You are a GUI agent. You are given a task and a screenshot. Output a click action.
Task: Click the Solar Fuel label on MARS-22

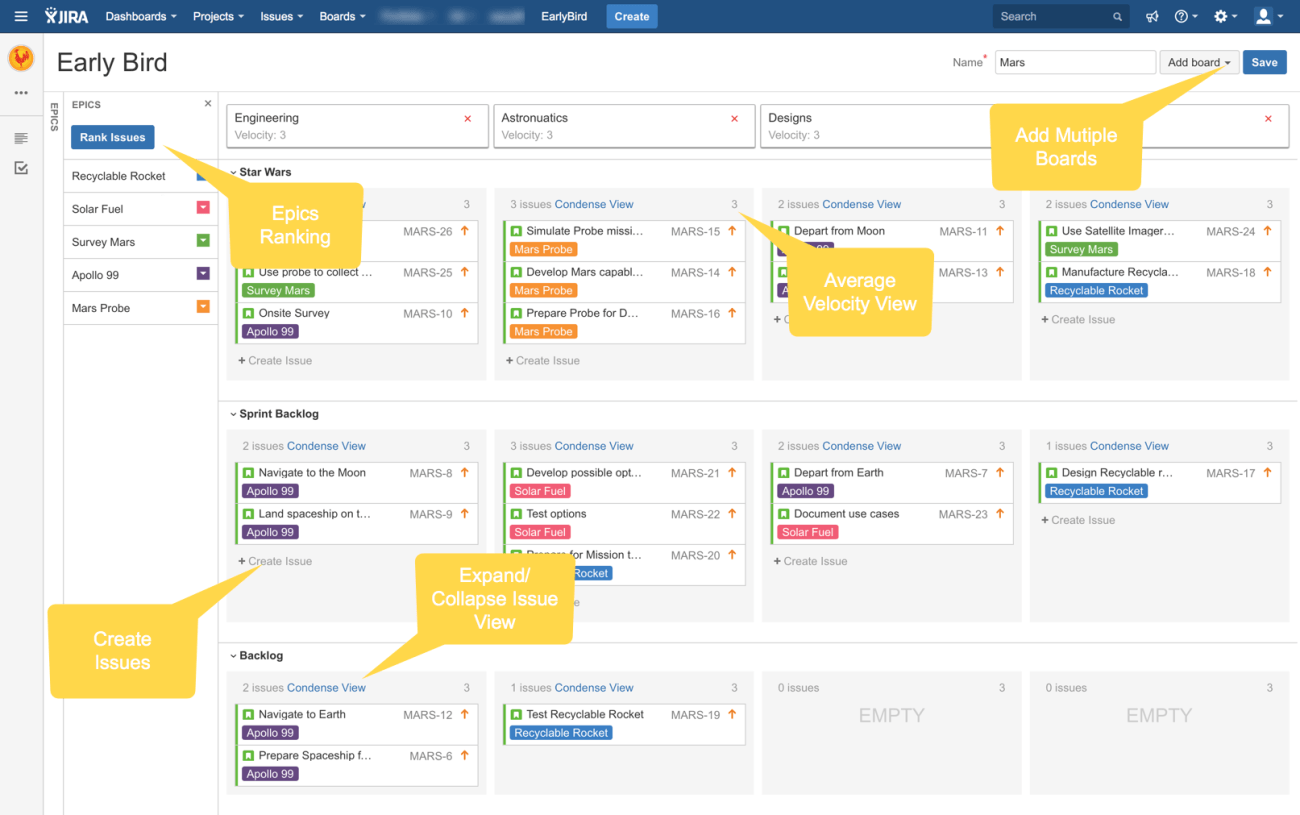(x=540, y=532)
